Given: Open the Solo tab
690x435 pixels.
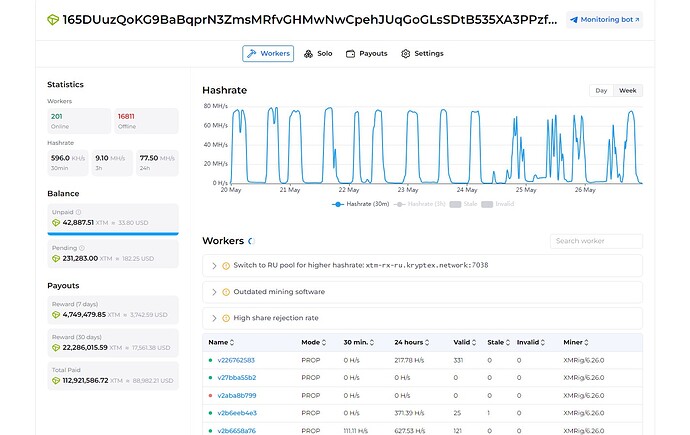Looking at the screenshot, I should [318, 54].
